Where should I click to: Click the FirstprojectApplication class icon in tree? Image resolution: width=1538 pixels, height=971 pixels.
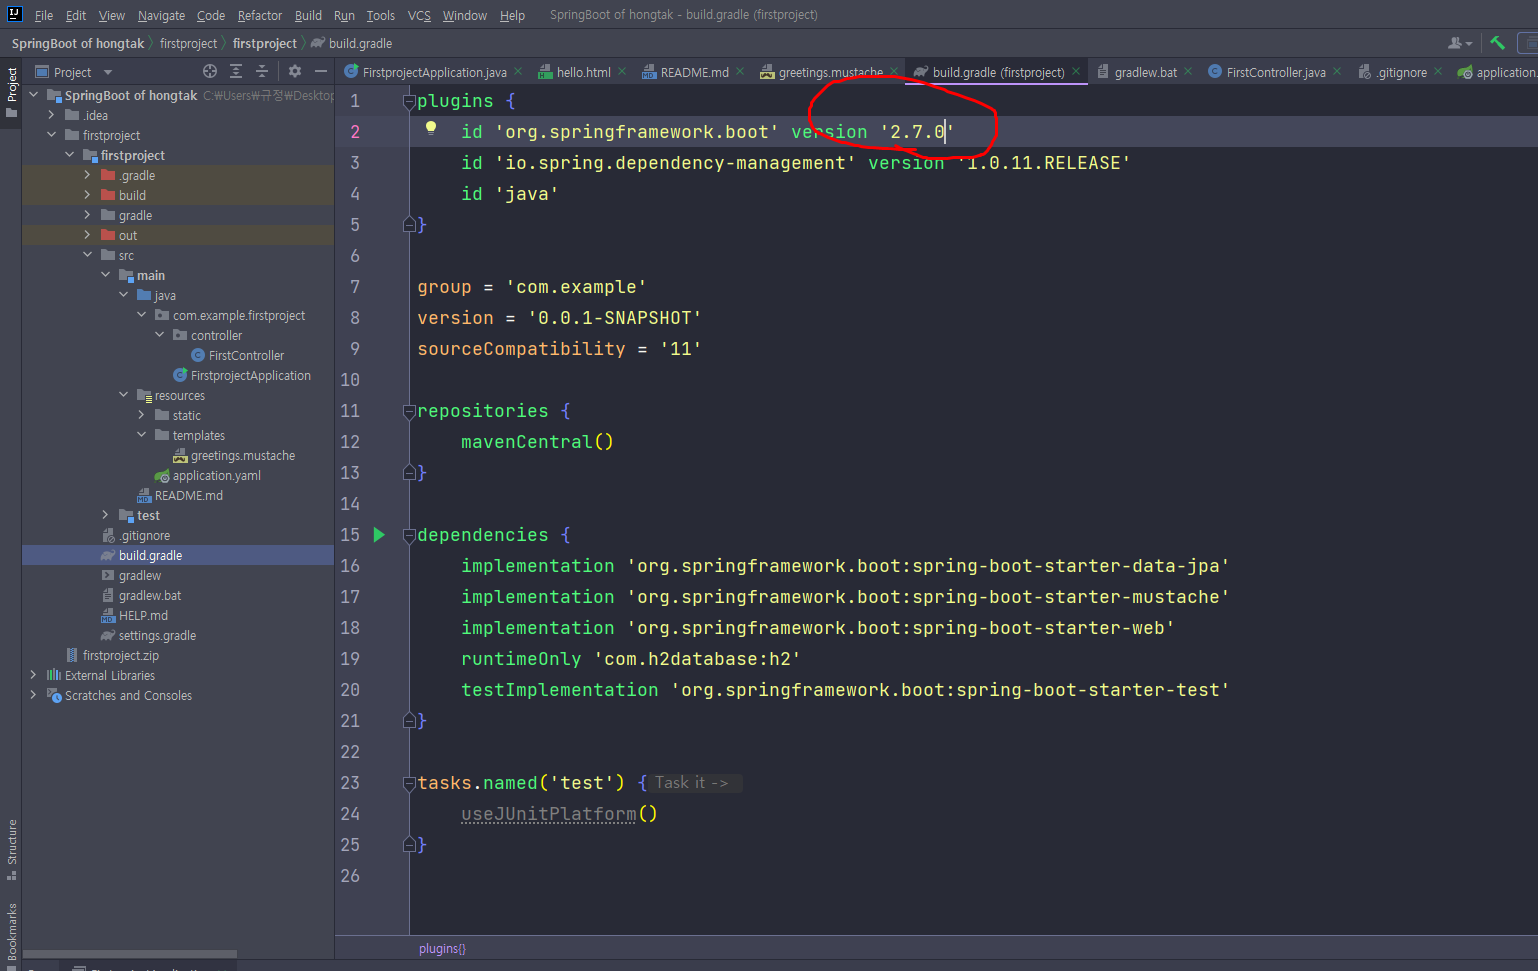[180, 375]
